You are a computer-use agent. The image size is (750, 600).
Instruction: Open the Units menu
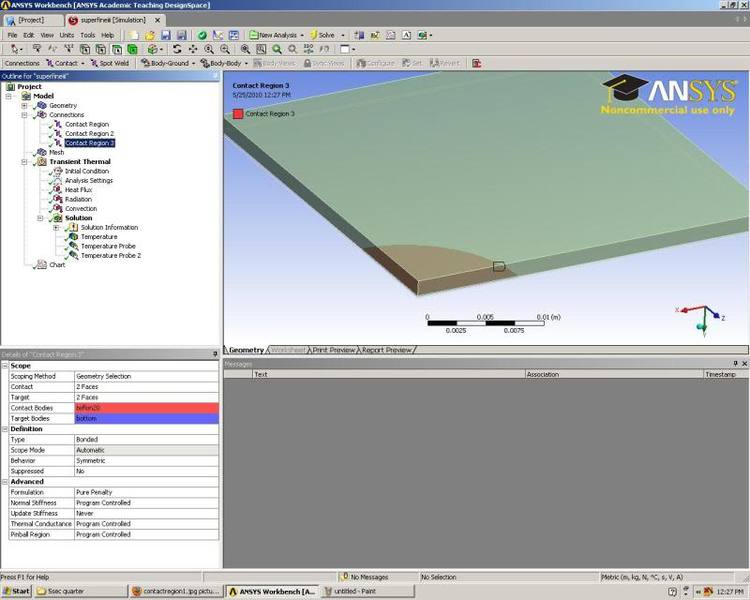[67, 35]
